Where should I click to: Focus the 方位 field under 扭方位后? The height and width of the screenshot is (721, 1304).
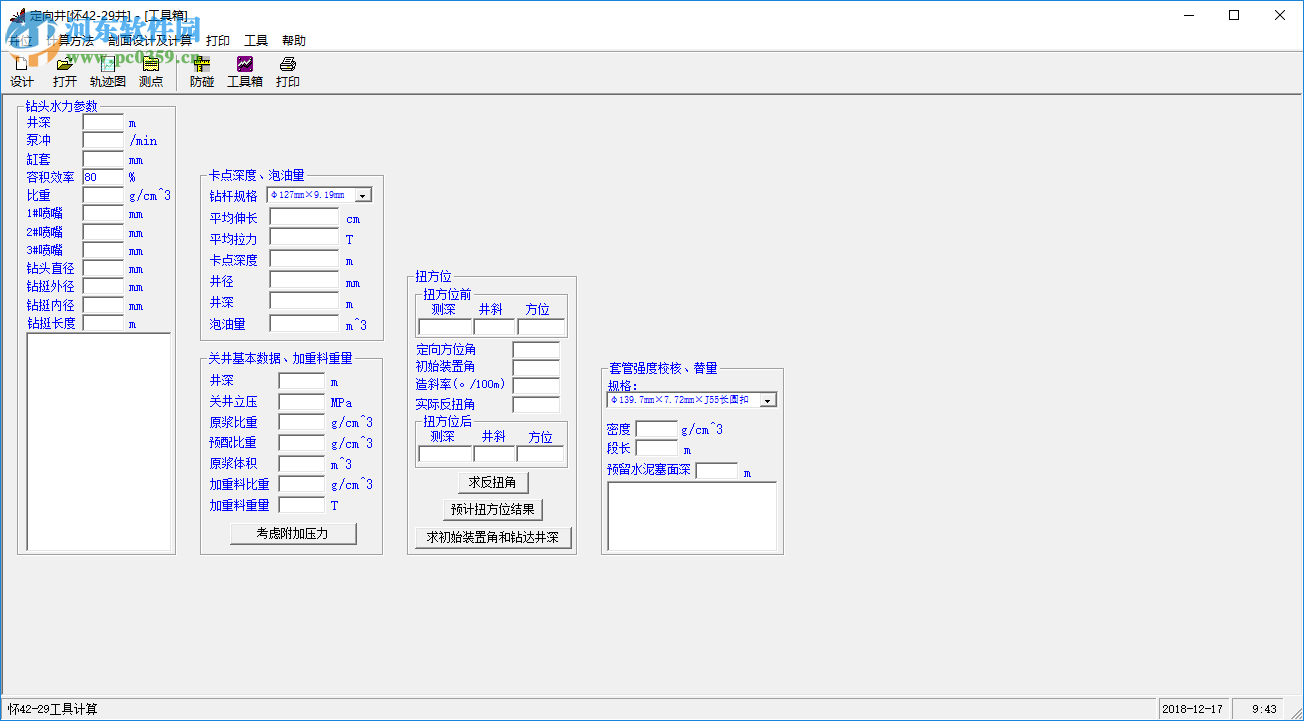click(x=541, y=454)
